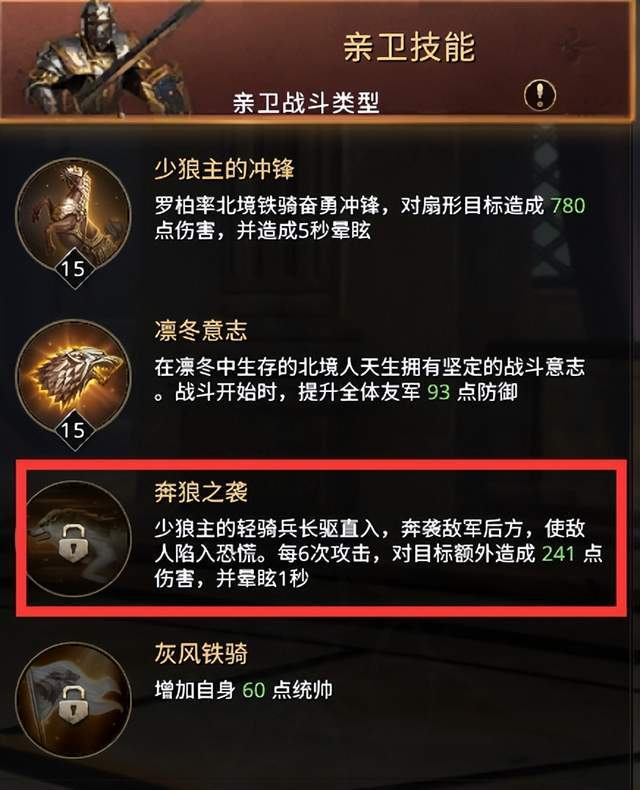
Task: Select the 凛冬意志 skill title
Action: (x=201, y=331)
